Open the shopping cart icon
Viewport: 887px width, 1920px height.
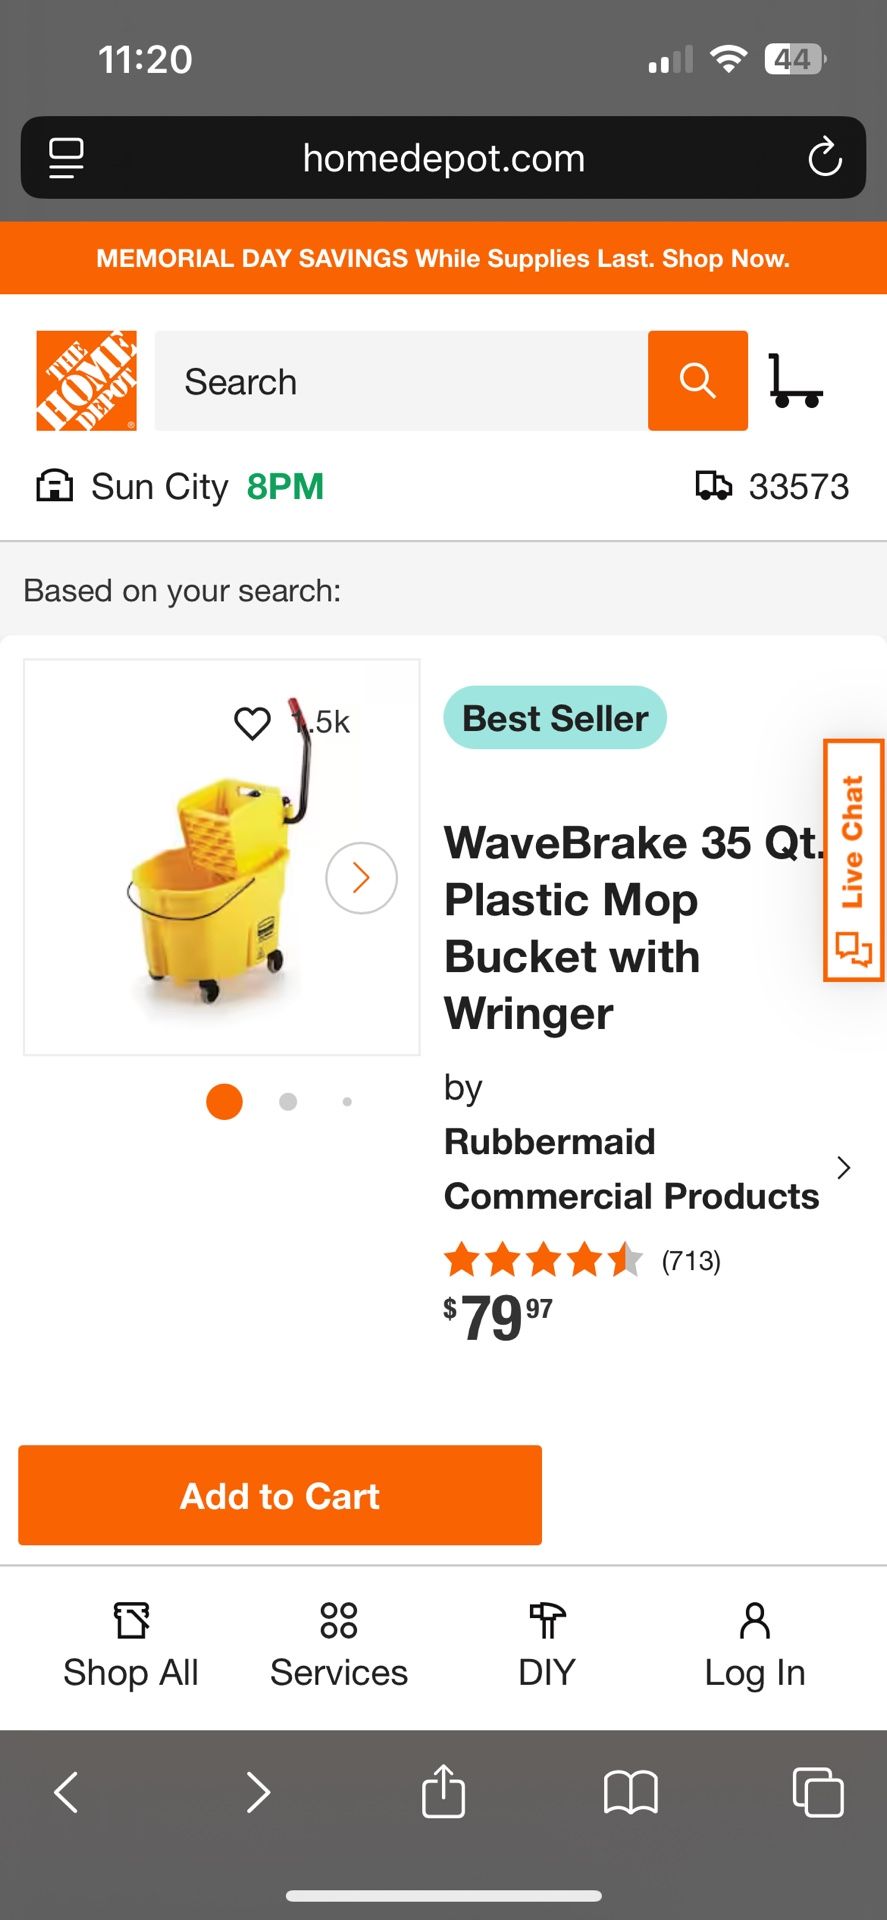[795, 381]
